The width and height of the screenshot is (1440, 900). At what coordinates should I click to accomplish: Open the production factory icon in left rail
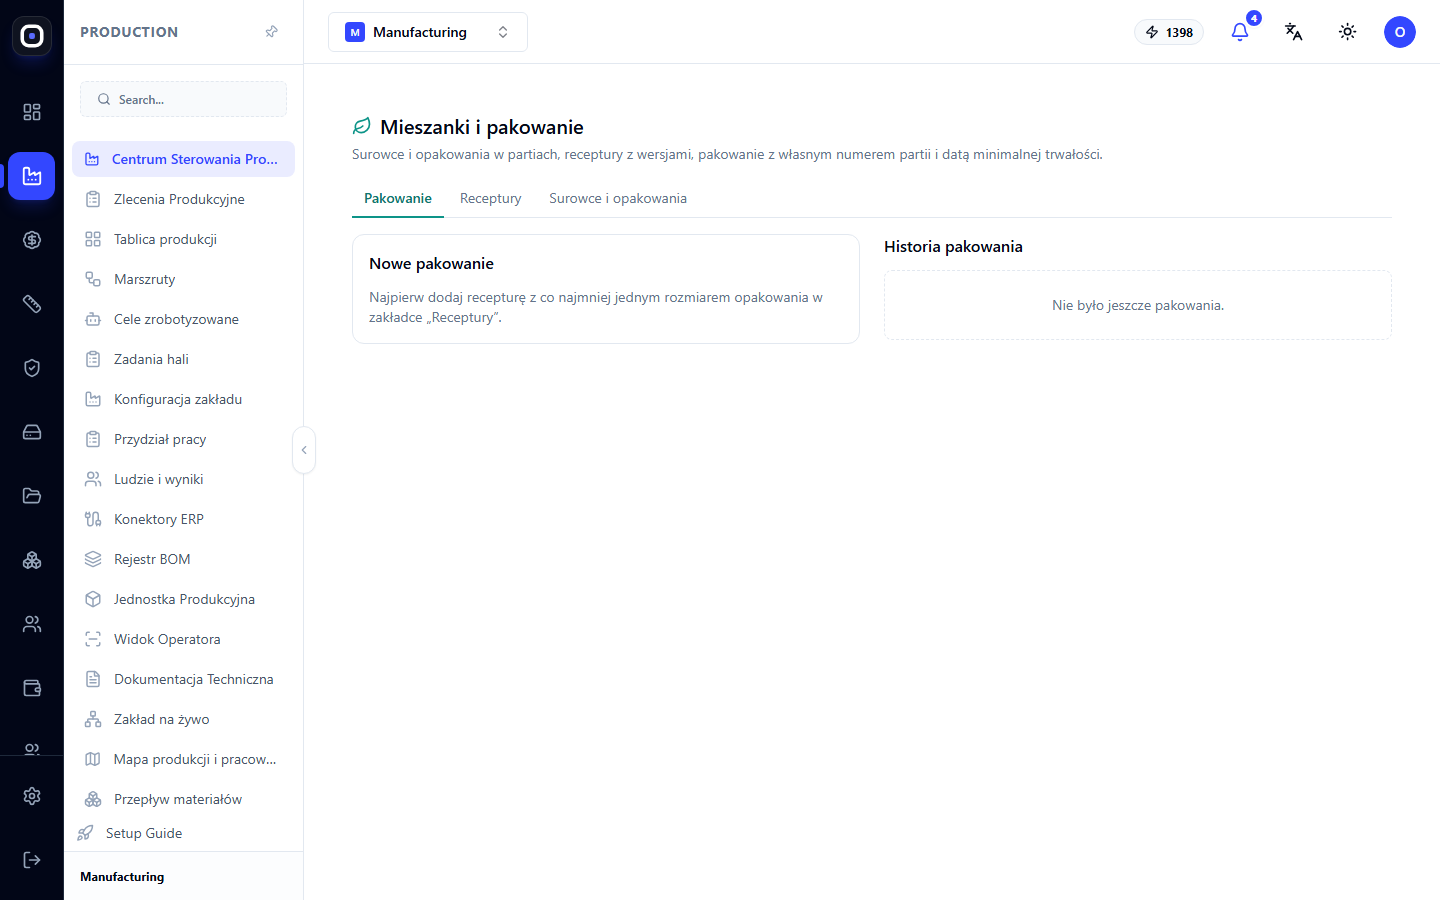coord(32,176)
